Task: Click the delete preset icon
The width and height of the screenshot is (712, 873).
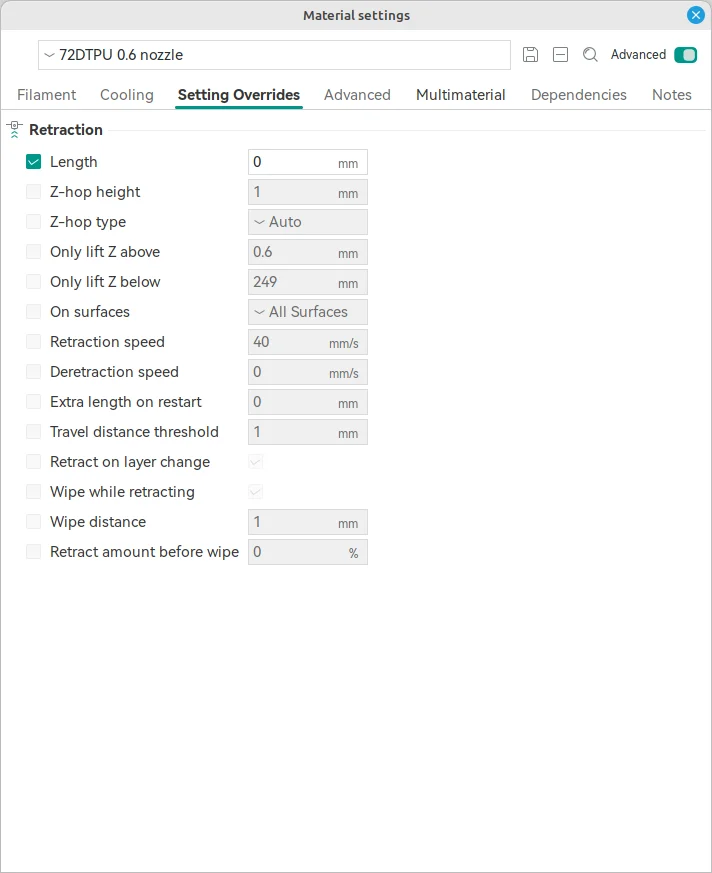Action: click(560, 55)
